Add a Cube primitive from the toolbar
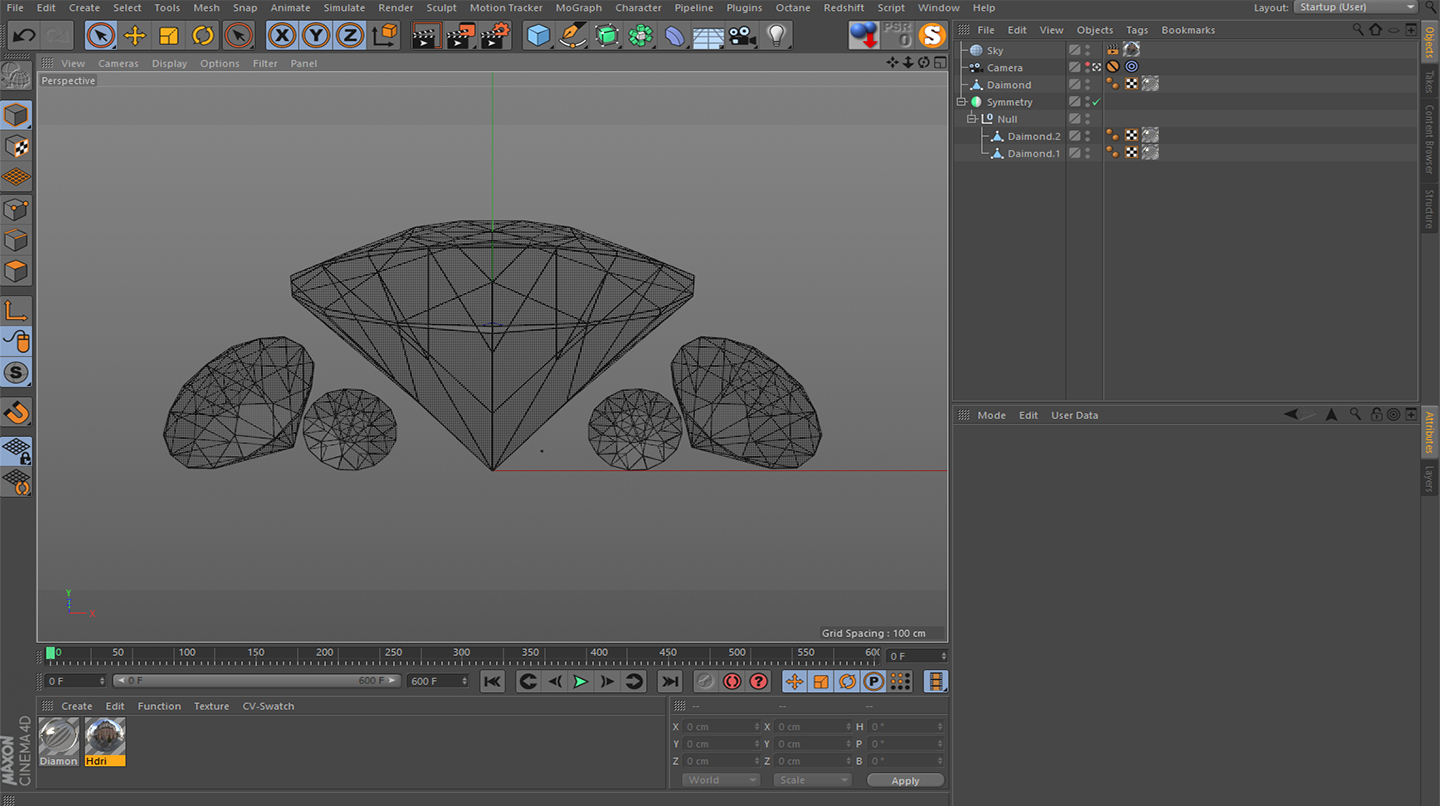 tap(537, 35)
